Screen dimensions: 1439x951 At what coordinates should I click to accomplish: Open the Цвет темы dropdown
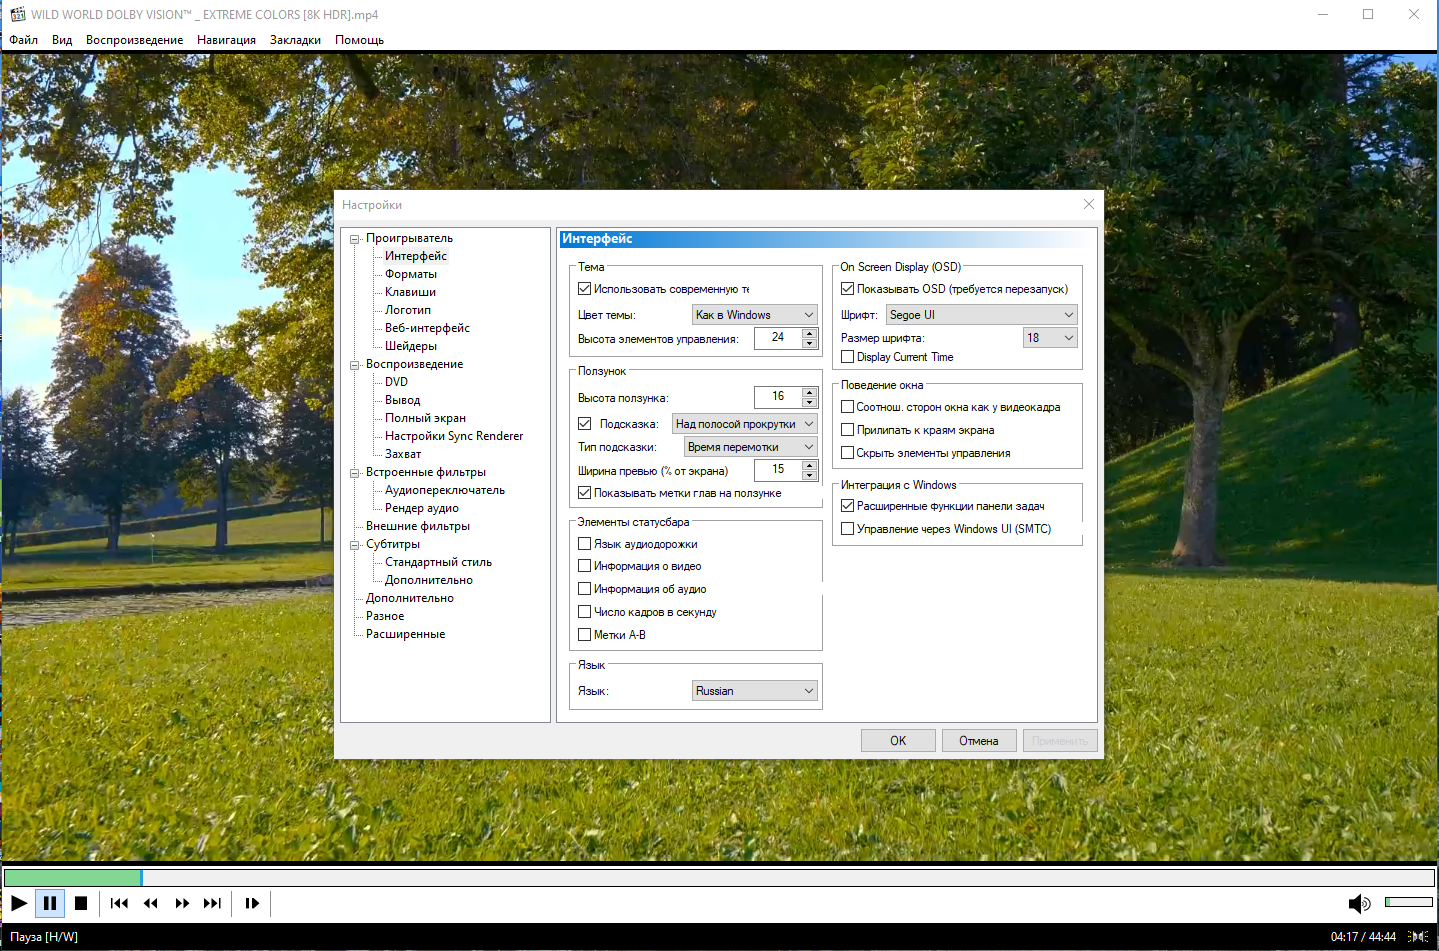(755, 315)
